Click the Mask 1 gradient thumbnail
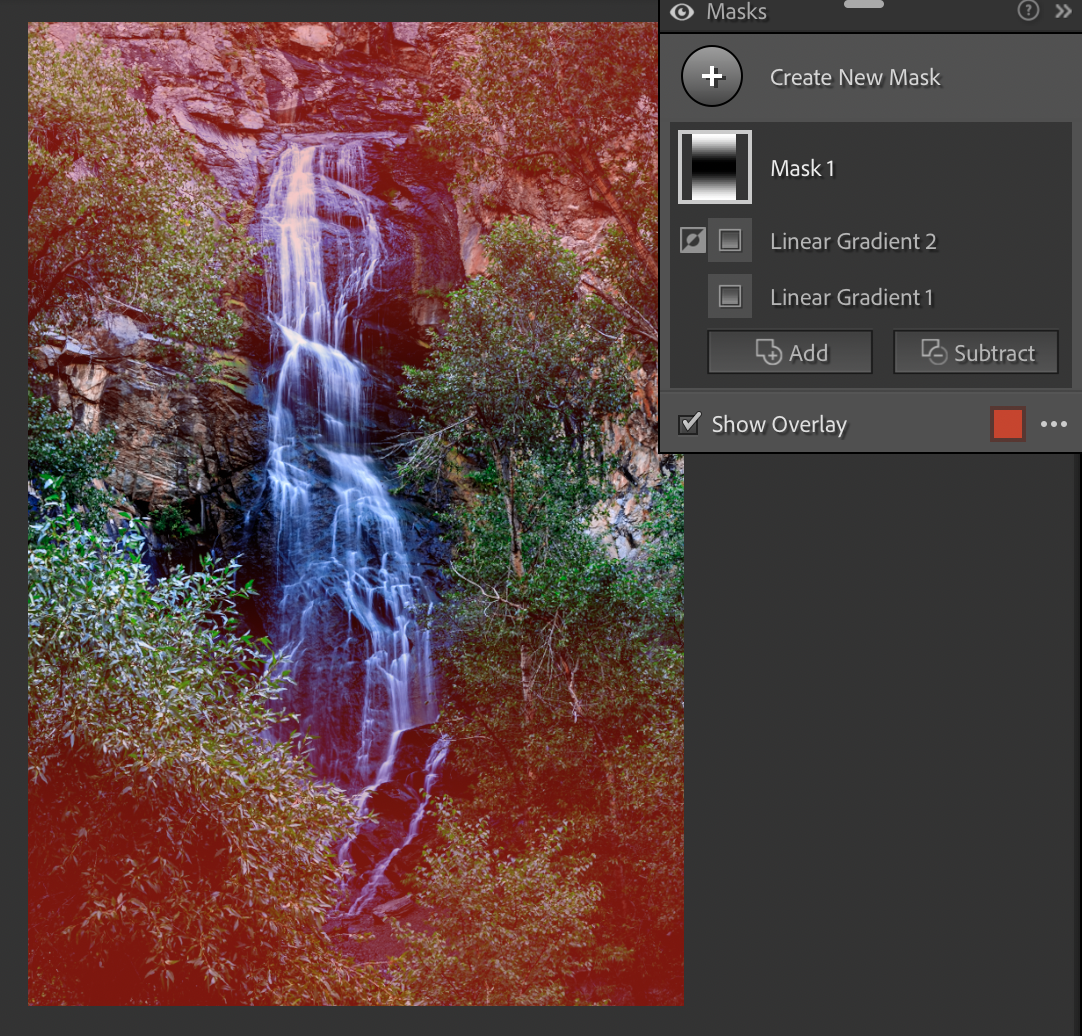Viewport: 1082px width, 1036px height. (715, 167)
